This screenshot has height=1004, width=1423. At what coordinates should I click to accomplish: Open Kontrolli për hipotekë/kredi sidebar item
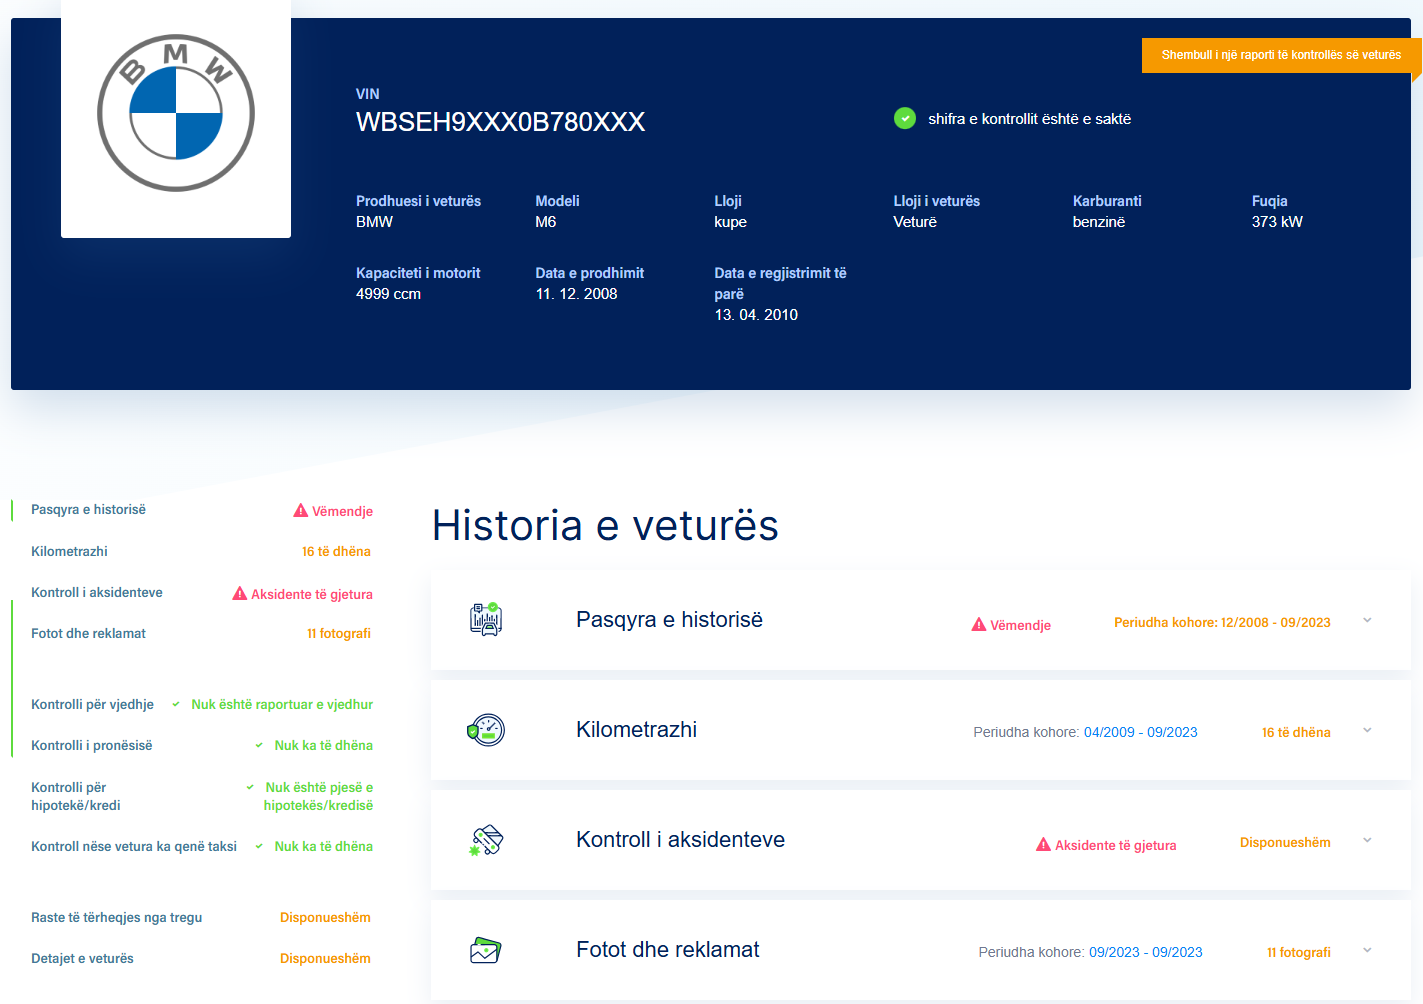click(75, 797)
